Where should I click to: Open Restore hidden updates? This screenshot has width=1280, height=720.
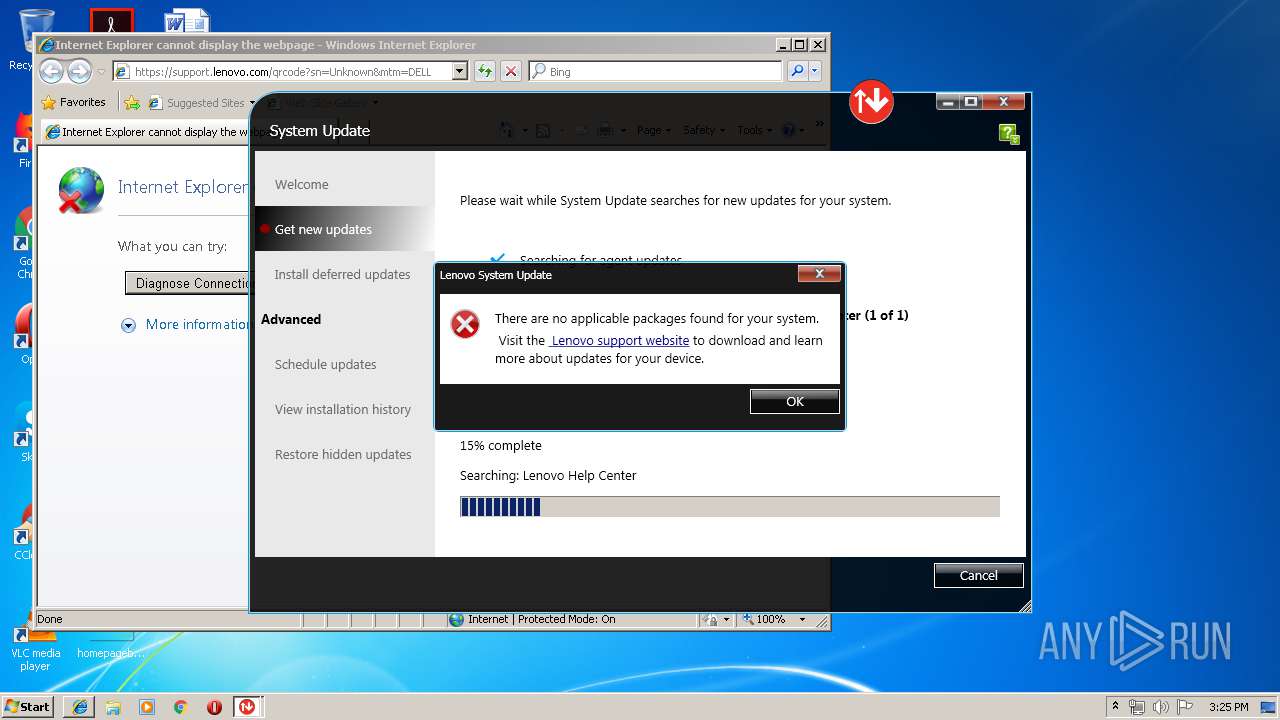click(x=343, y=454)
